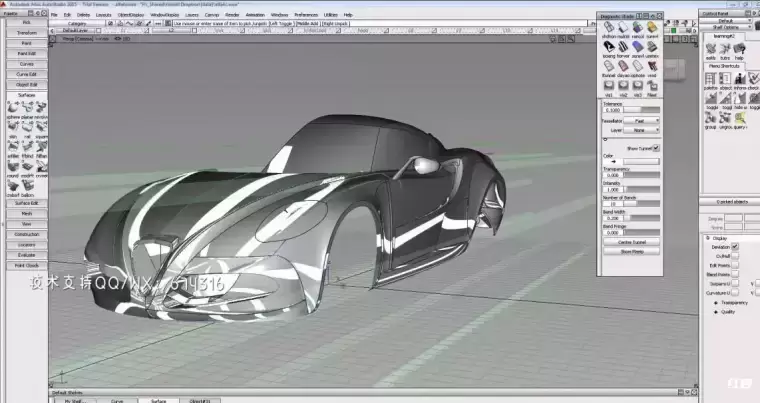The height and width of the screenshot is (403, 760).
Task: Enable the Blend Points display checkbox
Action: (735, 274)
